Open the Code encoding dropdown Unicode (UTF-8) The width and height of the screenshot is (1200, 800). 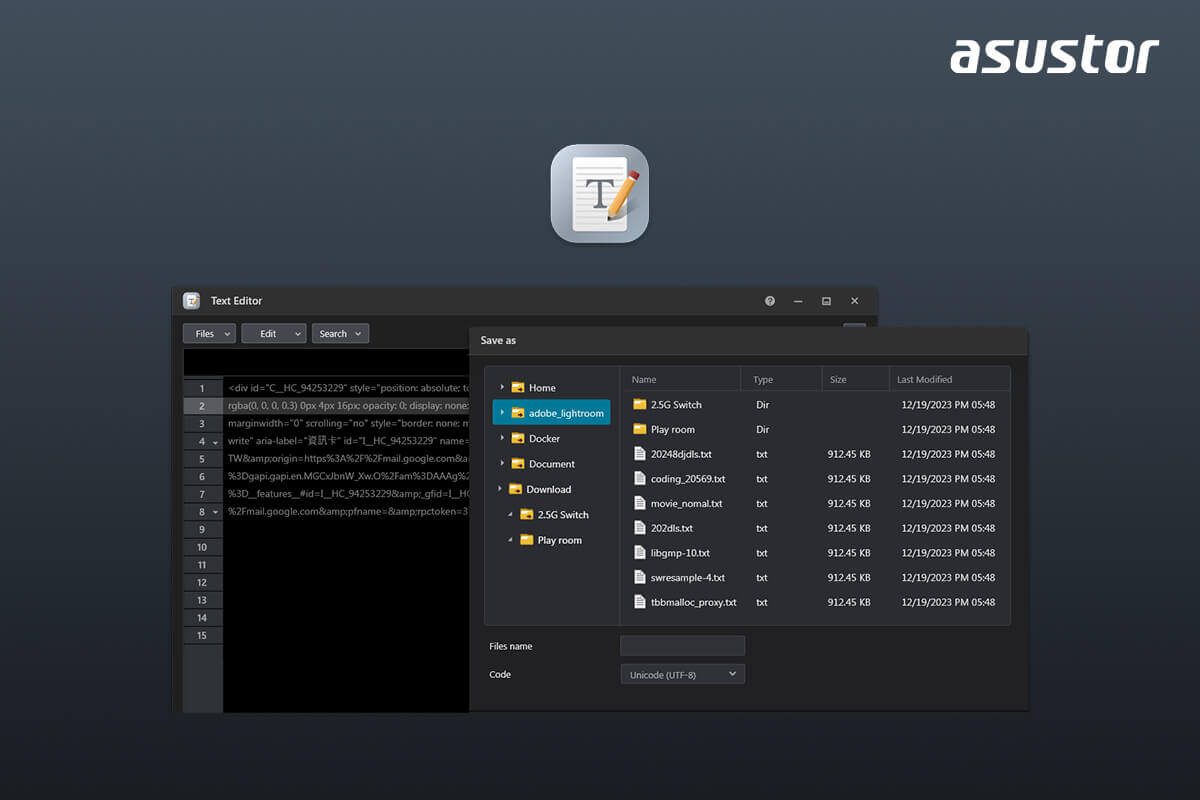pyautogui.click(x=682, y=674)
